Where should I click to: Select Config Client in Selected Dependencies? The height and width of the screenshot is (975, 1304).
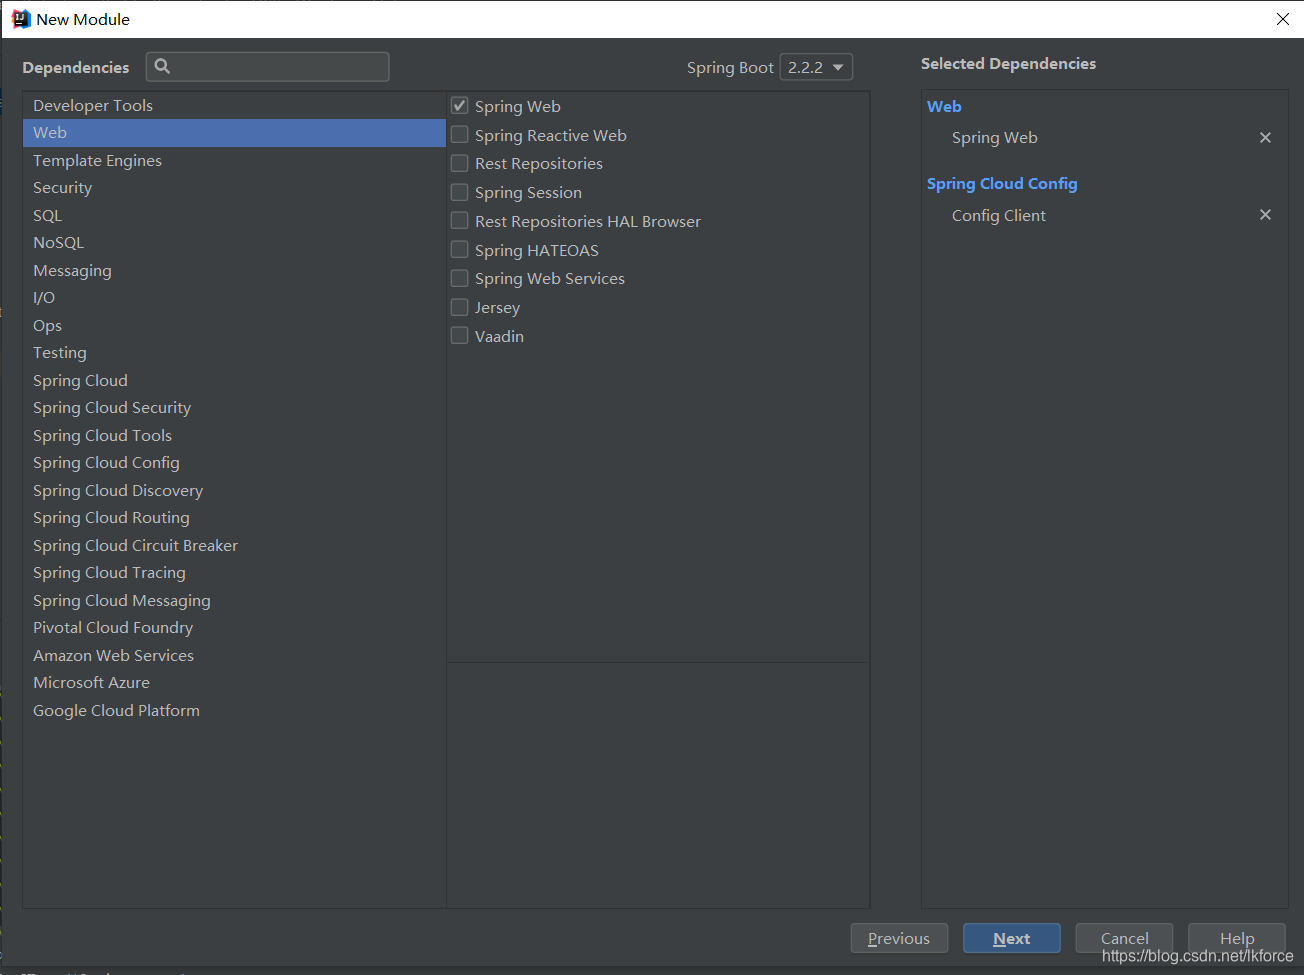(x=999, y=215)
